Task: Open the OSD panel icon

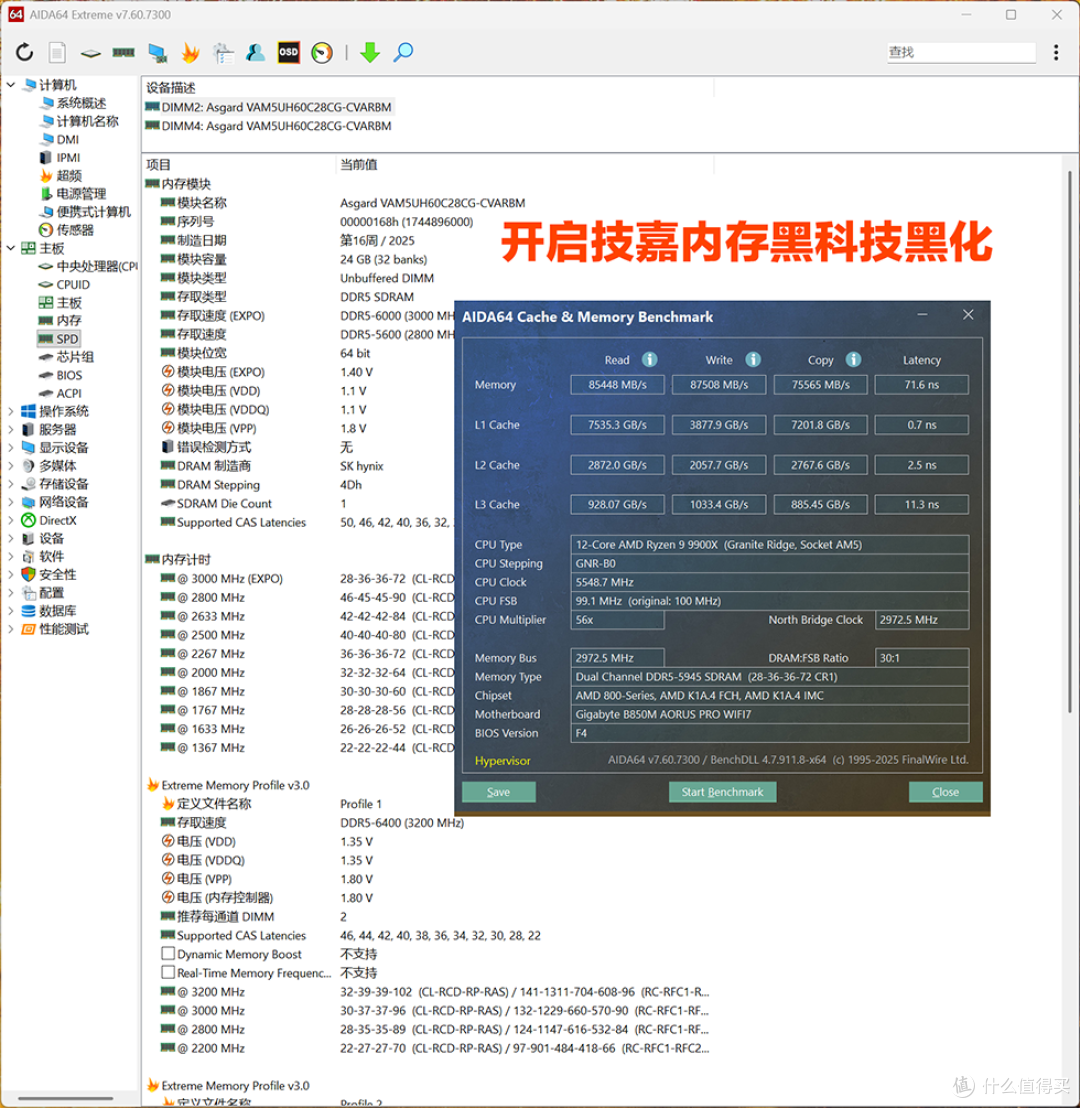Action: click(x=288, y=52)
